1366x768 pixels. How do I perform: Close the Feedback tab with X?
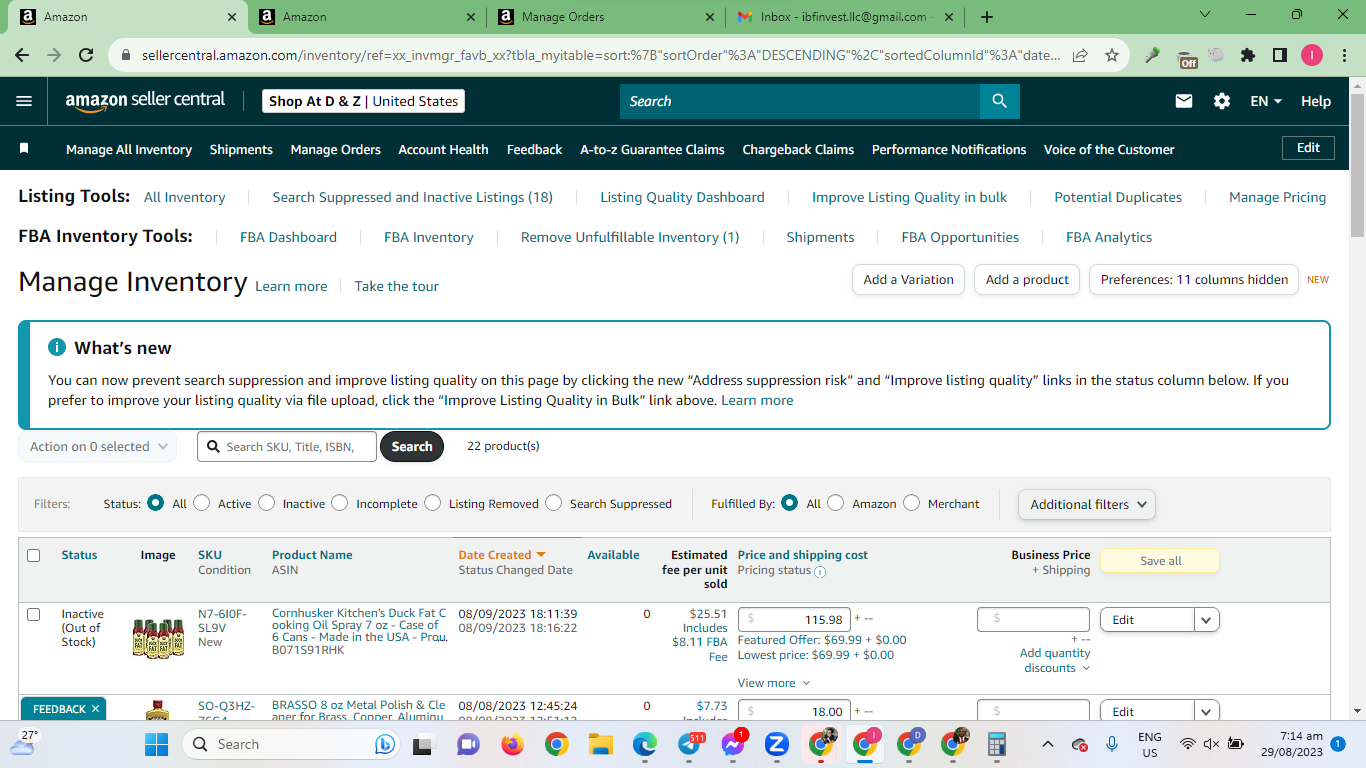click(95, 709)
